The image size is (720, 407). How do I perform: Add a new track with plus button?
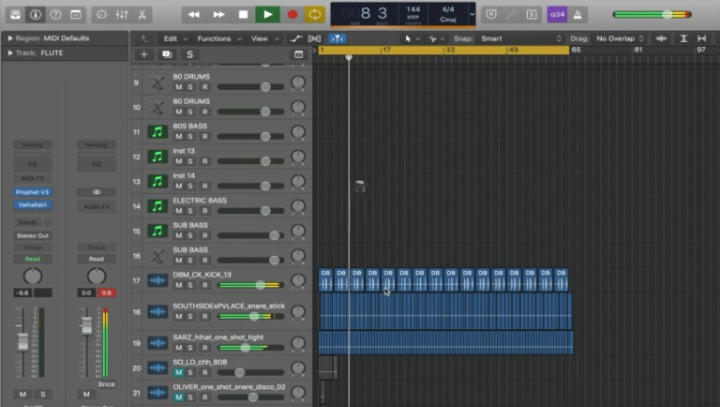144,55
